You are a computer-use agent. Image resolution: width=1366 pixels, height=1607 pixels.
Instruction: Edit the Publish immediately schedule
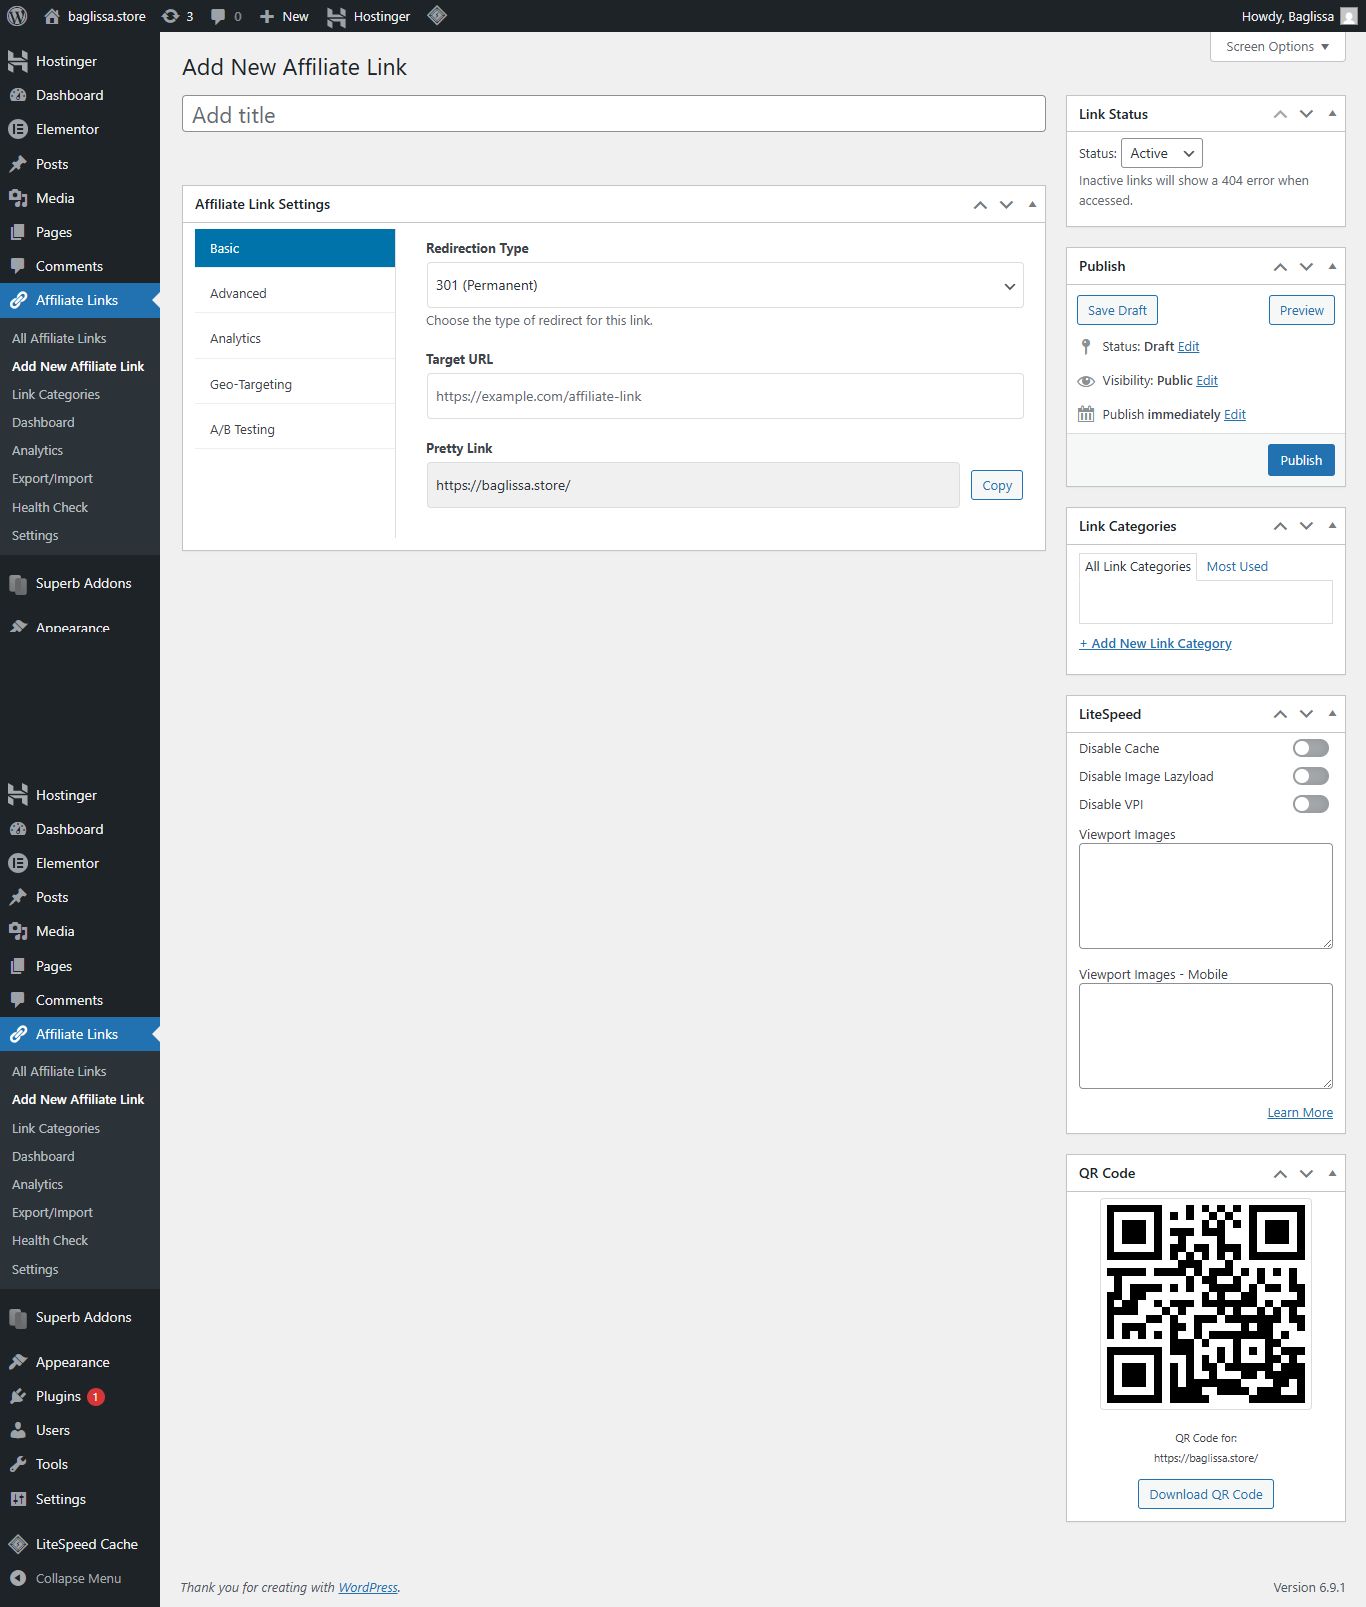point(1235,414)
